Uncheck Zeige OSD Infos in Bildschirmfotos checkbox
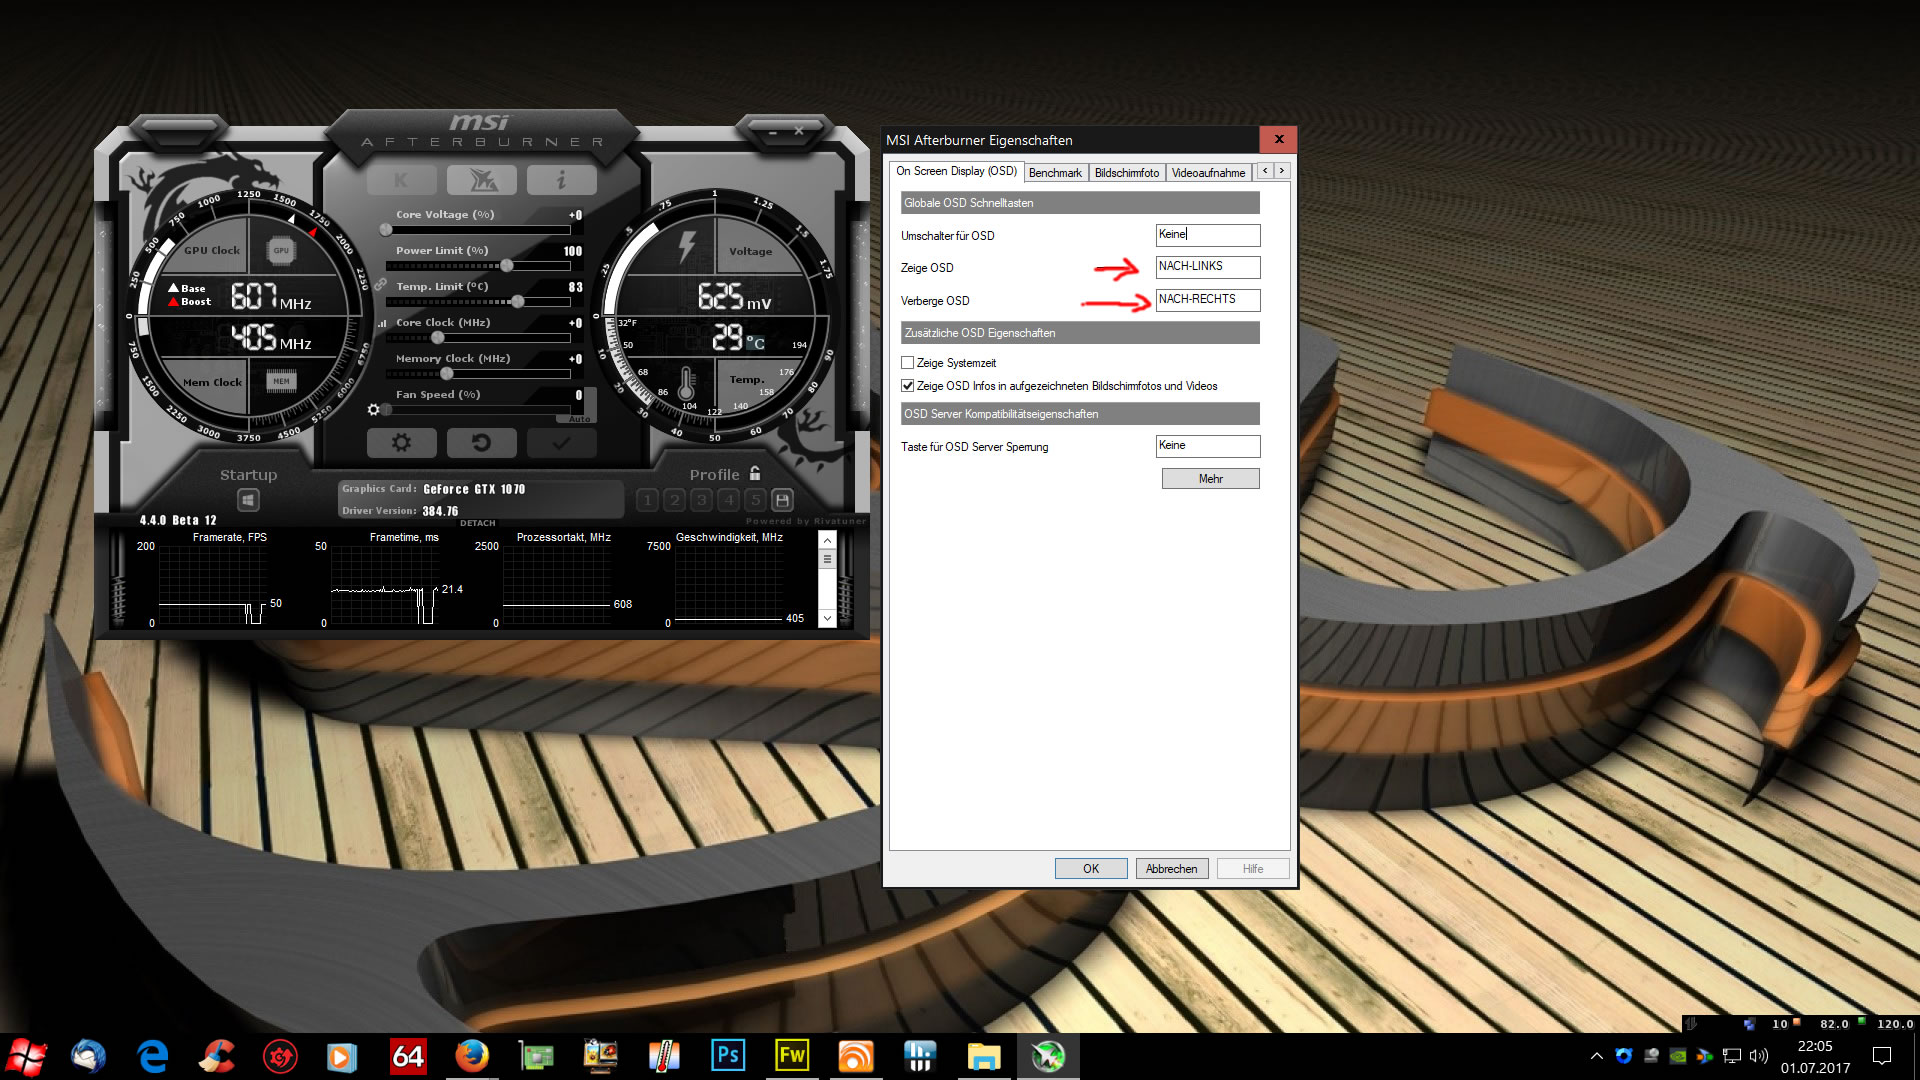The width and height of the screenshot is (1920, 1080). pos(908,386)
